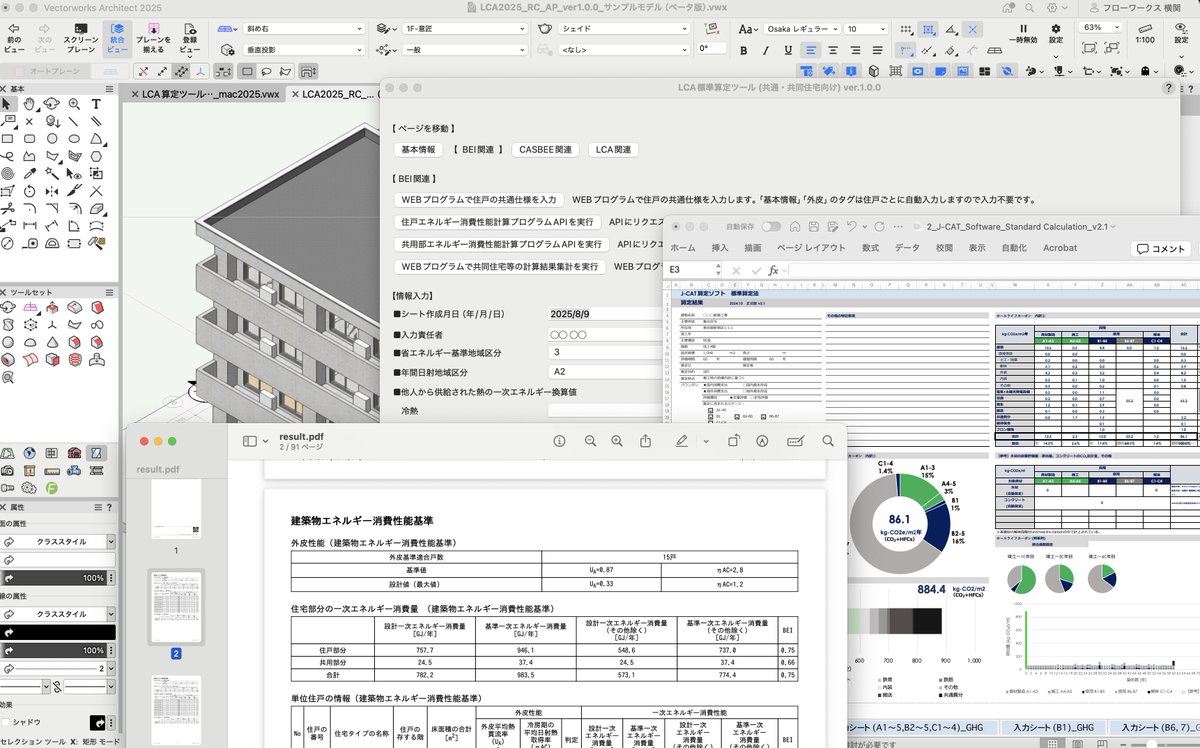1200x748 pixels.
Task: Select the Text T tool
Action: [96, 104]
